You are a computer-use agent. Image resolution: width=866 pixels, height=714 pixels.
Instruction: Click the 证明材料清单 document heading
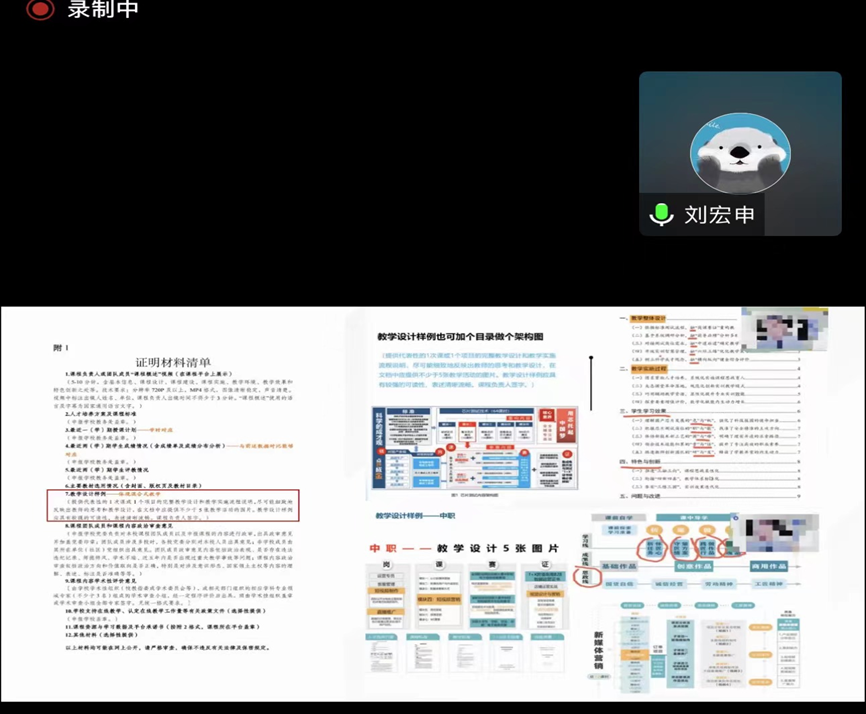(173, 362)
